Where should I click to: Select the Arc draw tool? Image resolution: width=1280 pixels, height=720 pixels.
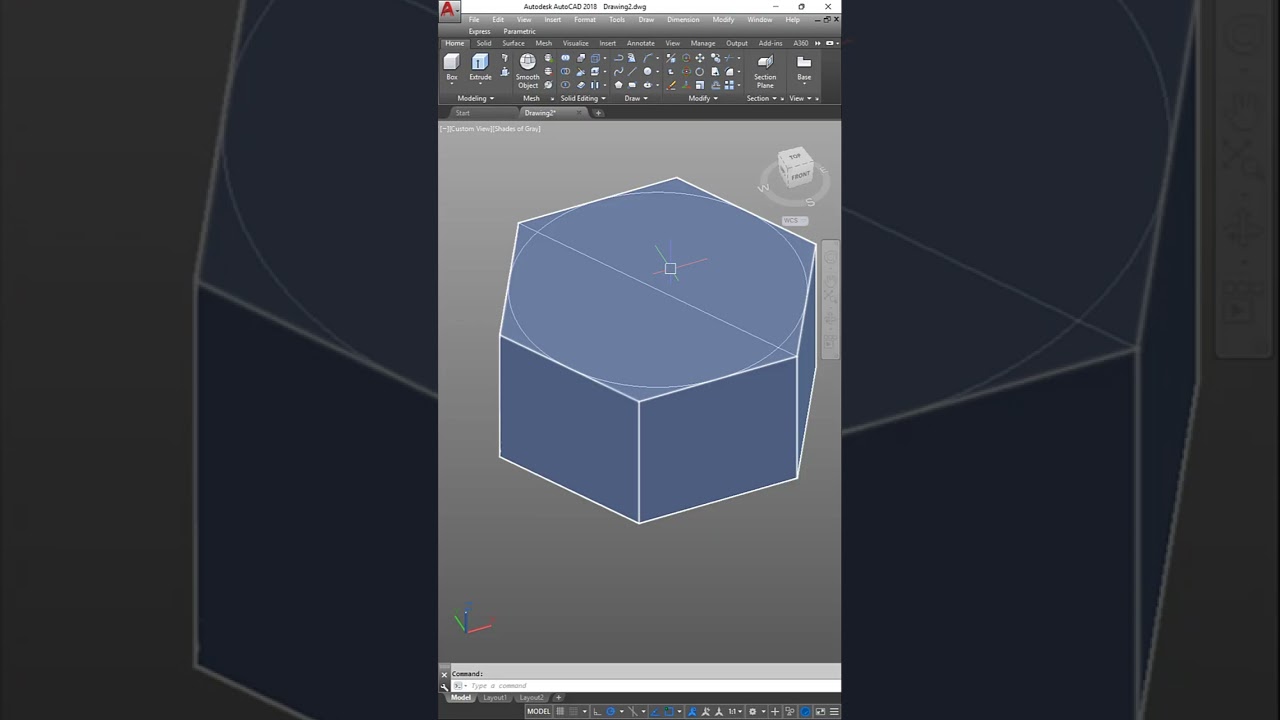648,58
